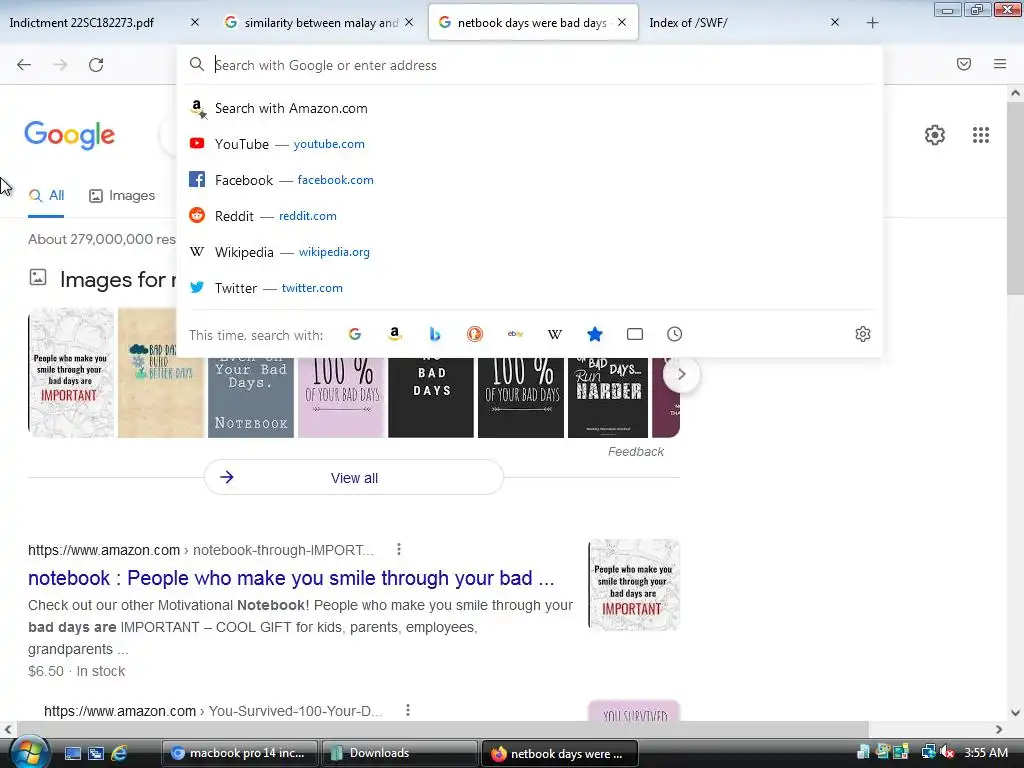Close the similarity between malay tab
1024x768 pixels.
[x=409, y=23]
